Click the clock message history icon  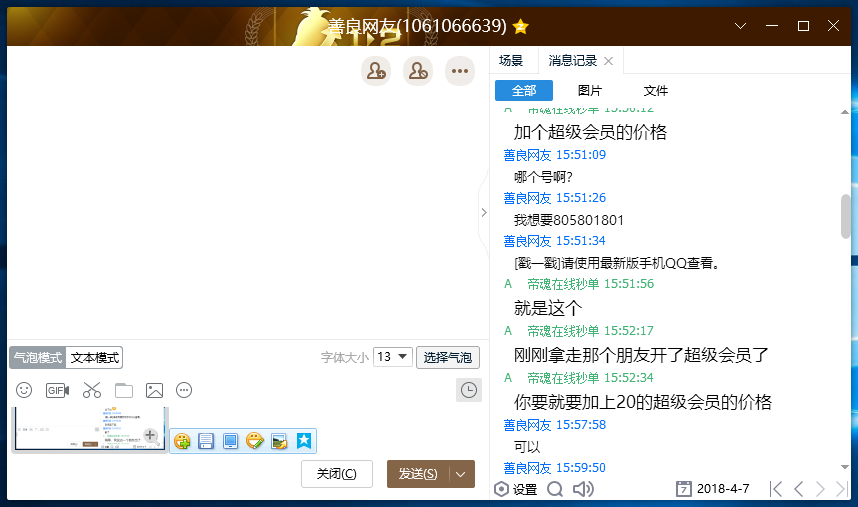[x=469, y=390]
